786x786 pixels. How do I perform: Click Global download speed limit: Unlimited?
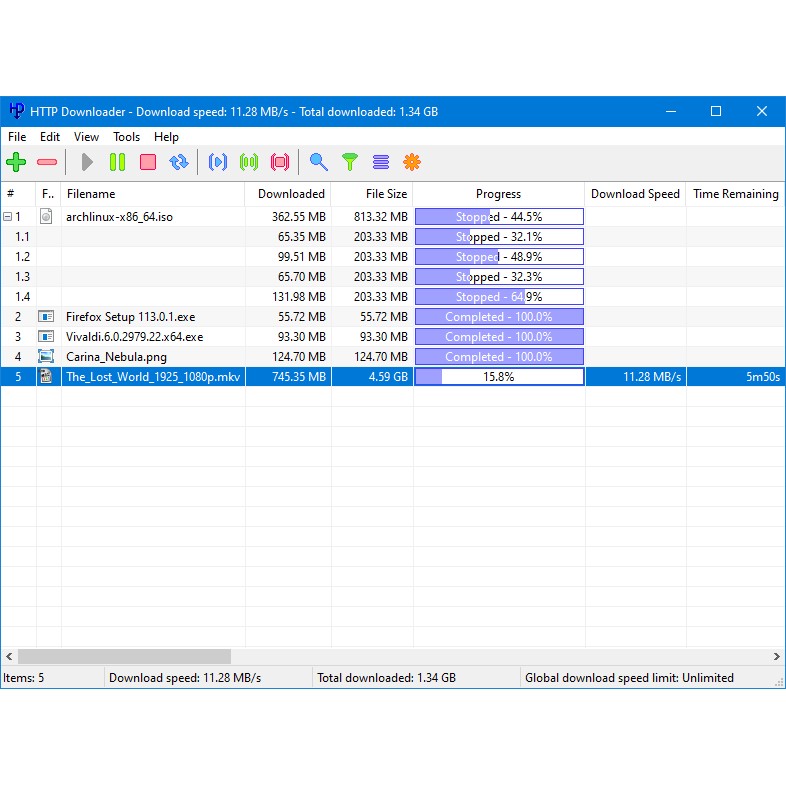pos(629,678)
